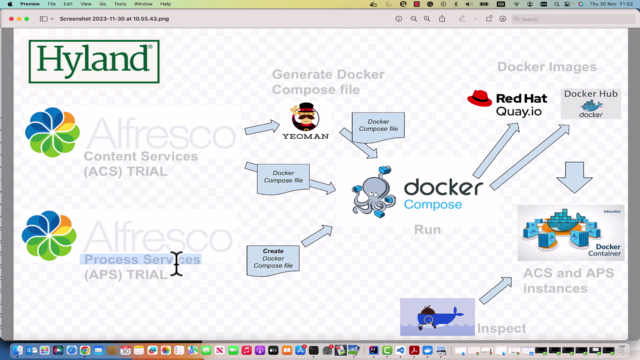Screen dimensions: 640x360
Task: Open the Go menu
Action: [x=102, y=4]
